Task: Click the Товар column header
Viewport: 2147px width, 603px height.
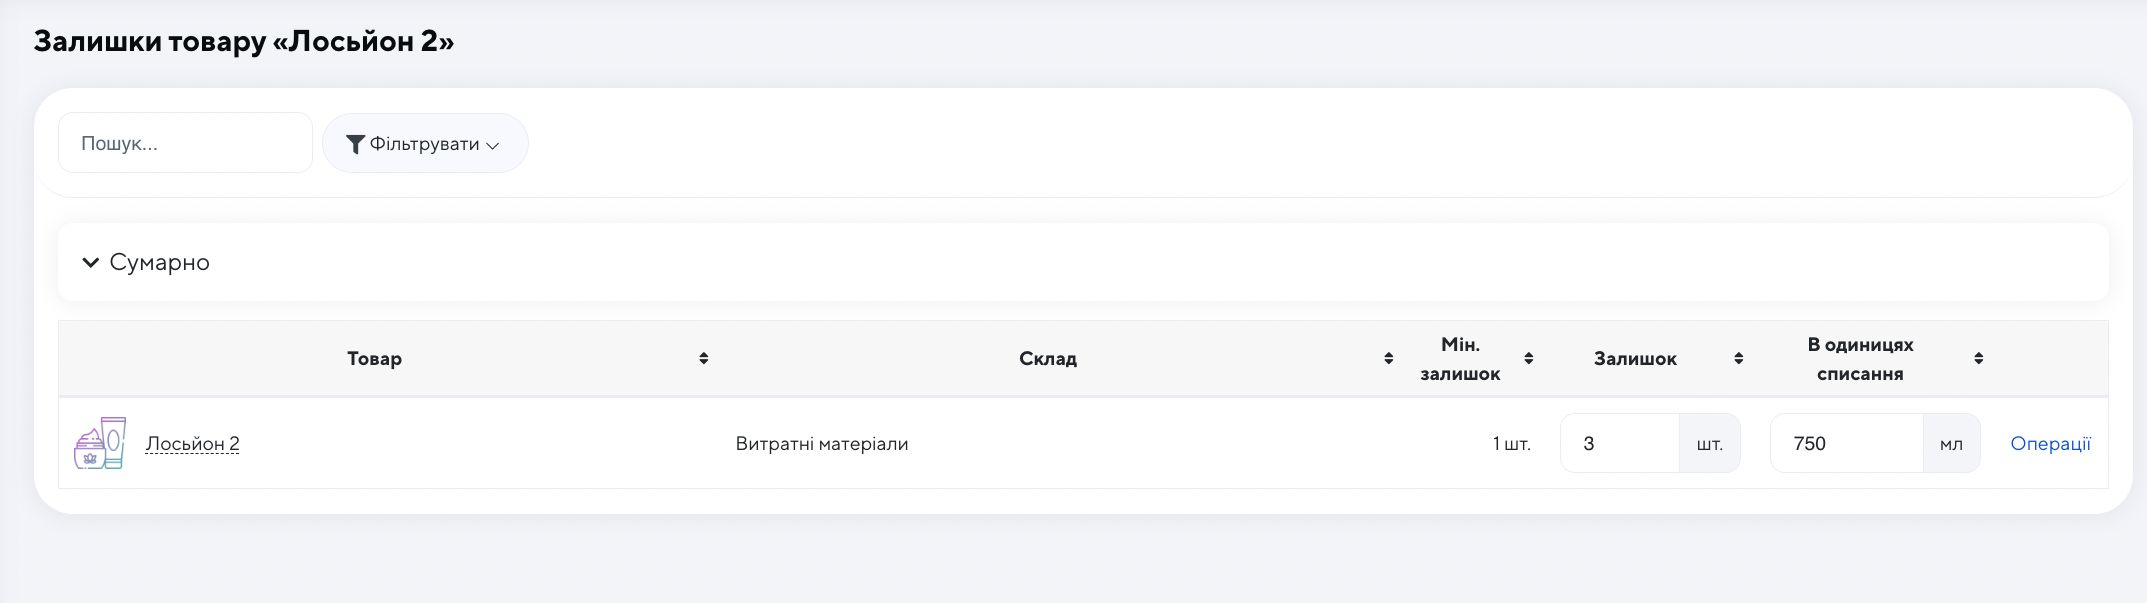Action: tap(374, 358)
